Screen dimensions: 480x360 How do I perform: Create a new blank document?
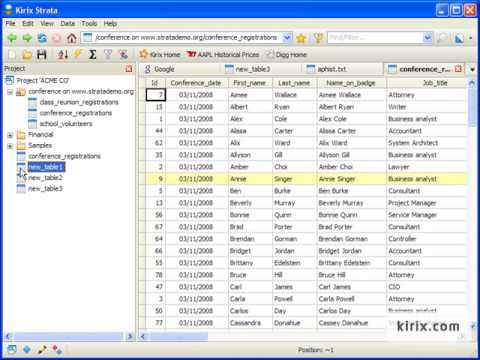coord(12,54)
